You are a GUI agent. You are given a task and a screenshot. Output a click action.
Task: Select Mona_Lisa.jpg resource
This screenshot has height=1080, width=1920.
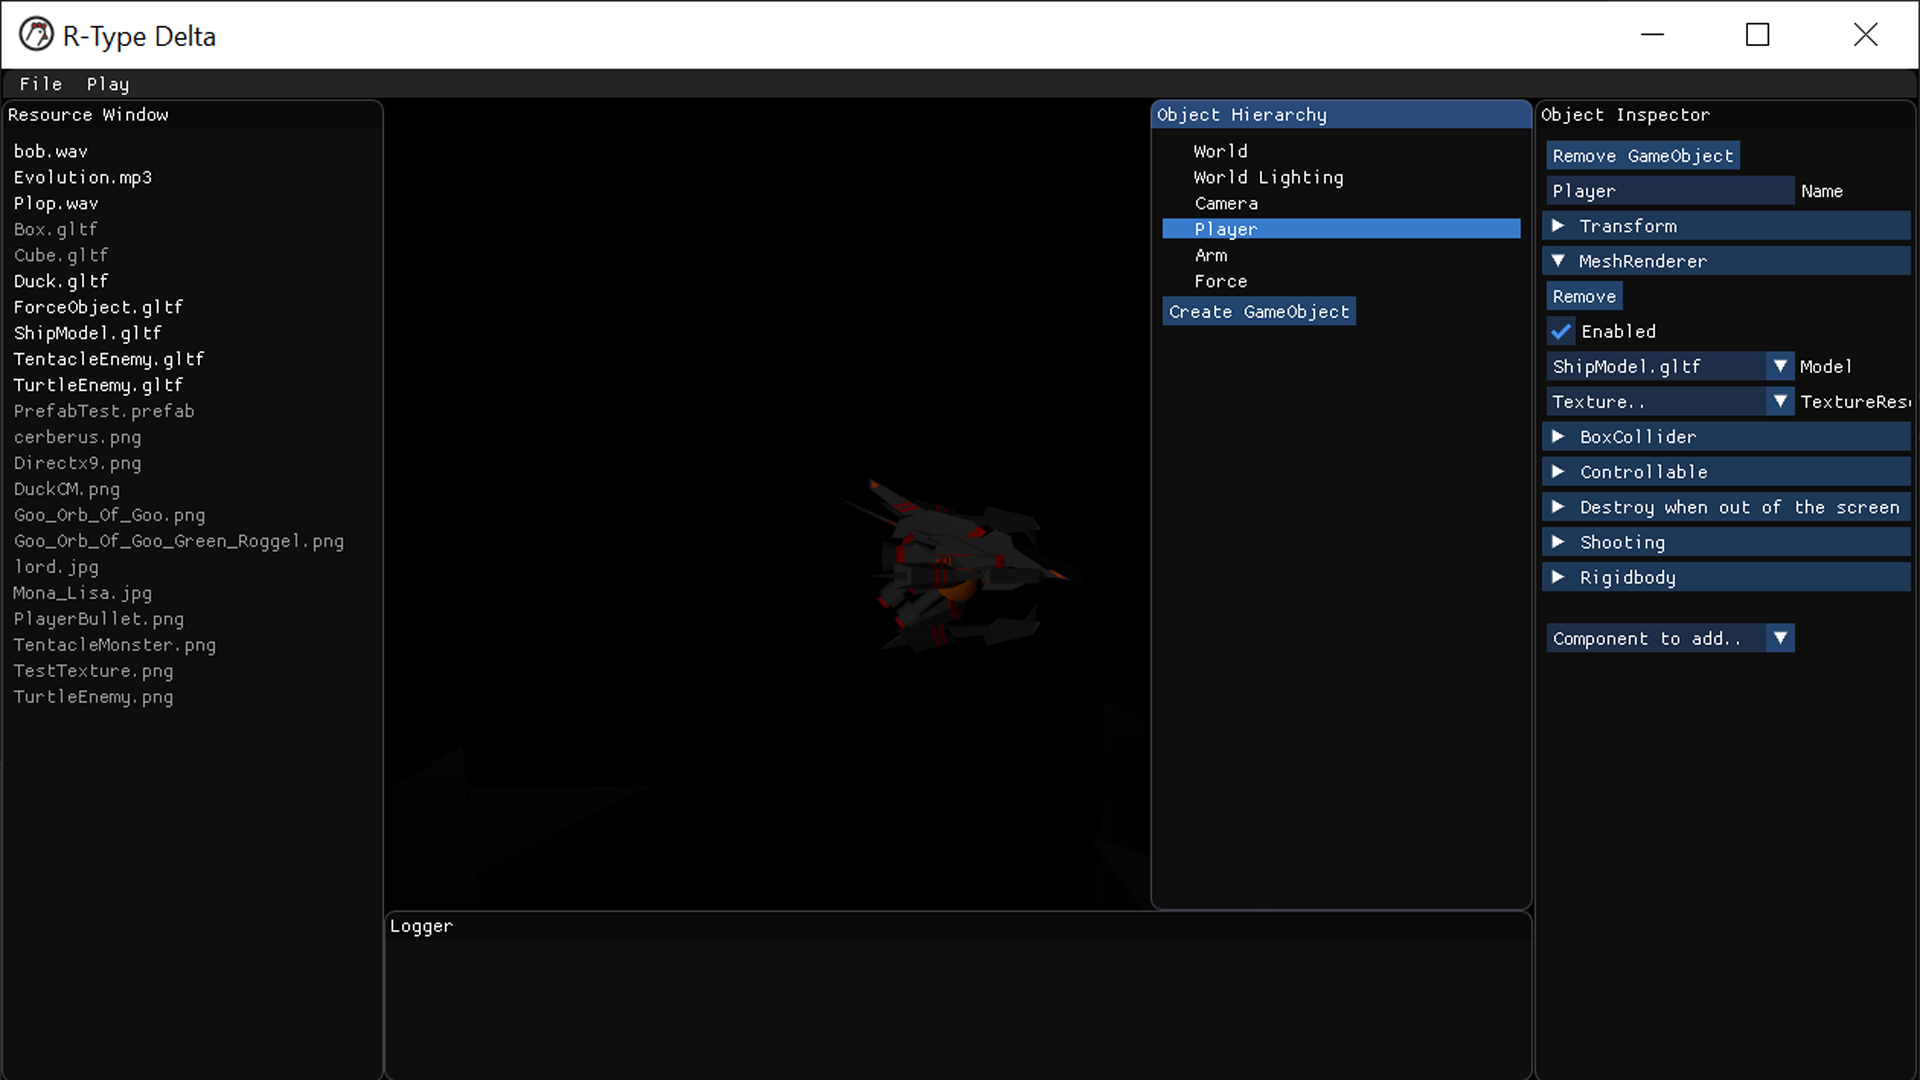click(83, 593)
